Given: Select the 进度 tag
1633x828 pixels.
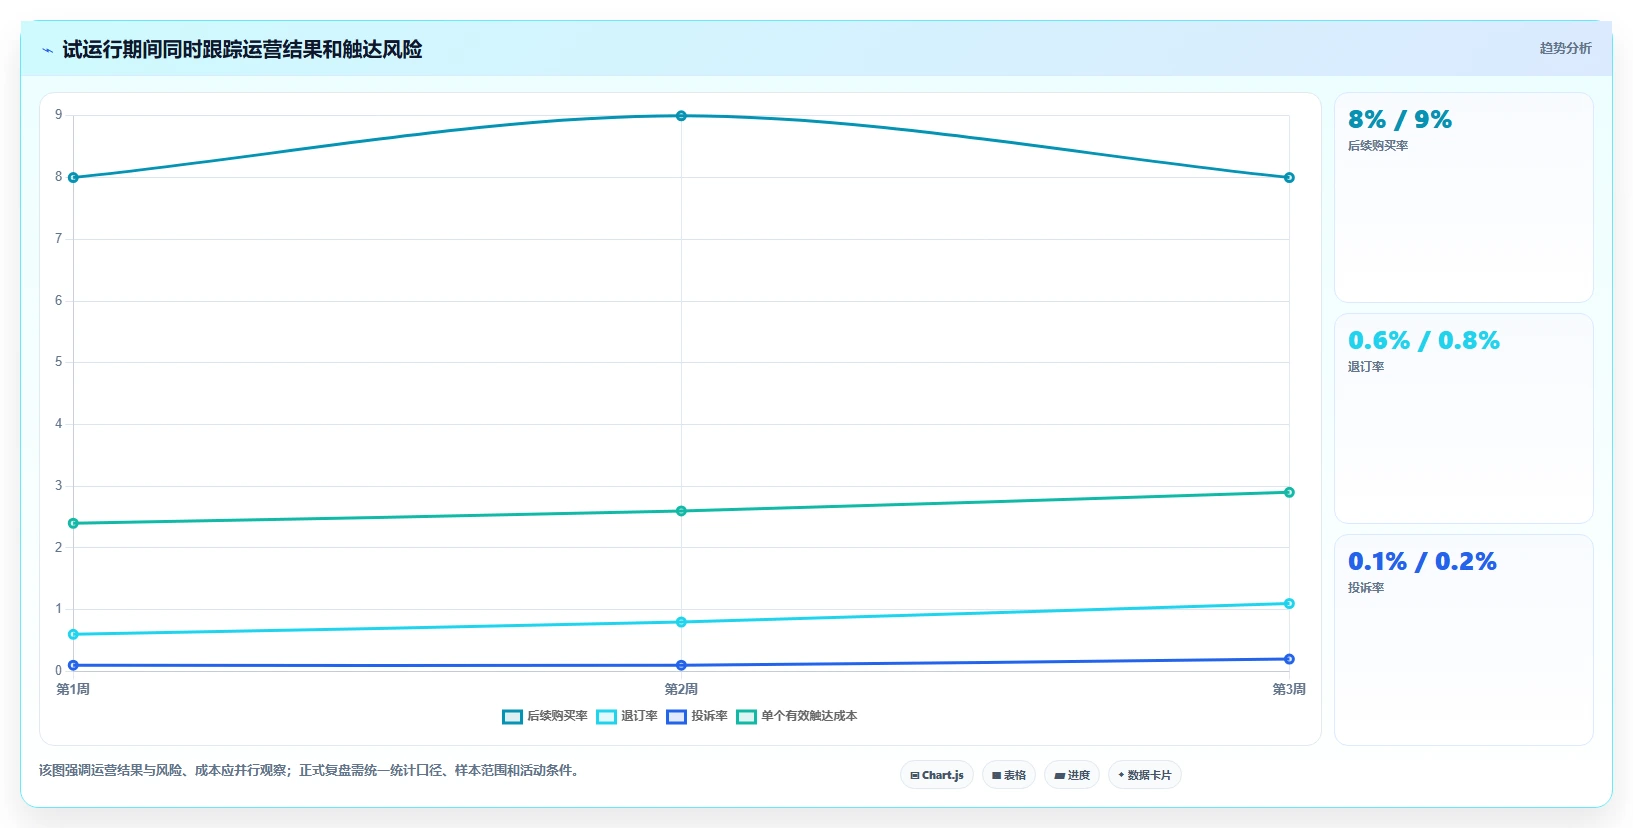Looking at the screenshot, I should pos(1072,775).
